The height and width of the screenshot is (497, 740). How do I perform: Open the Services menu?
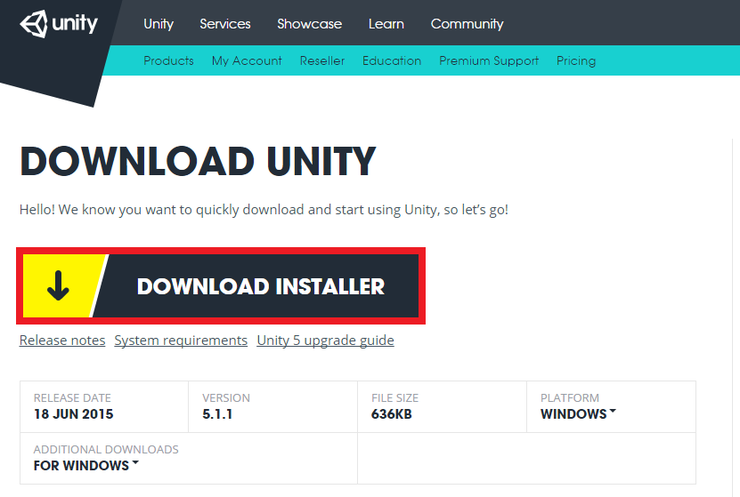point(225,24)
